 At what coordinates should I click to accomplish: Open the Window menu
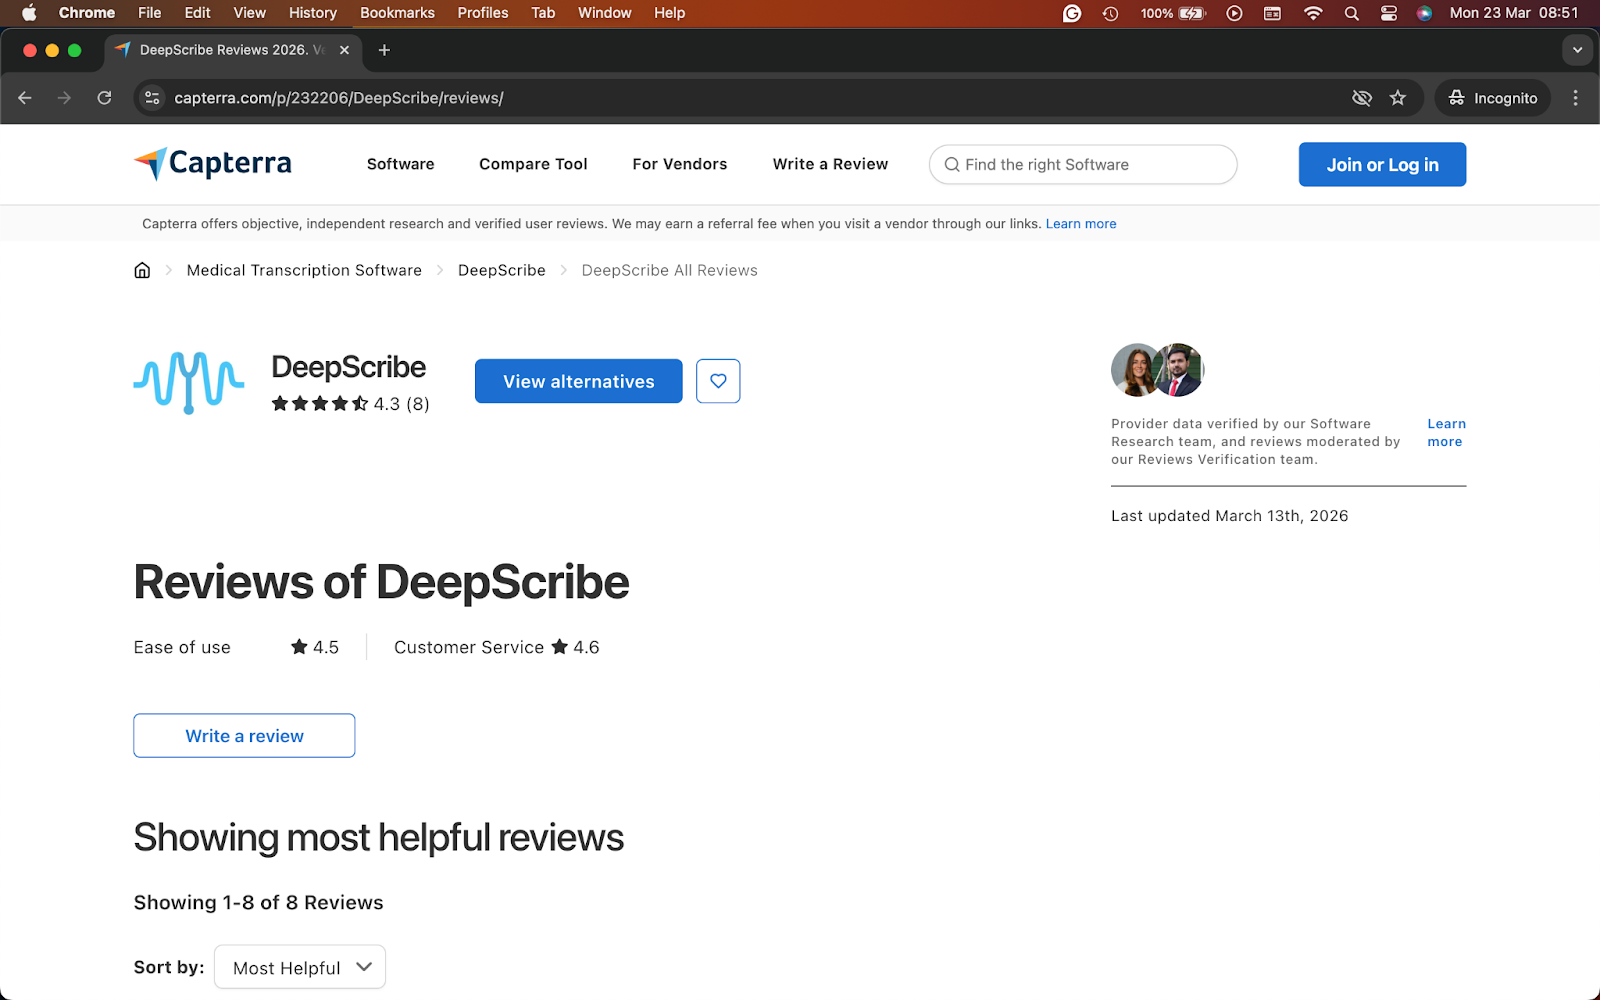click(605, 13)
